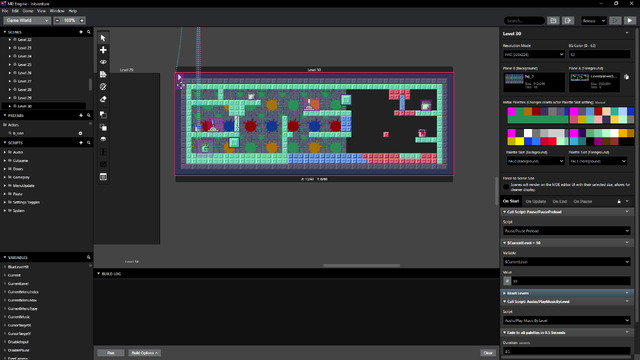Choose the plus Add tool in toolbar

pos(103,50)
